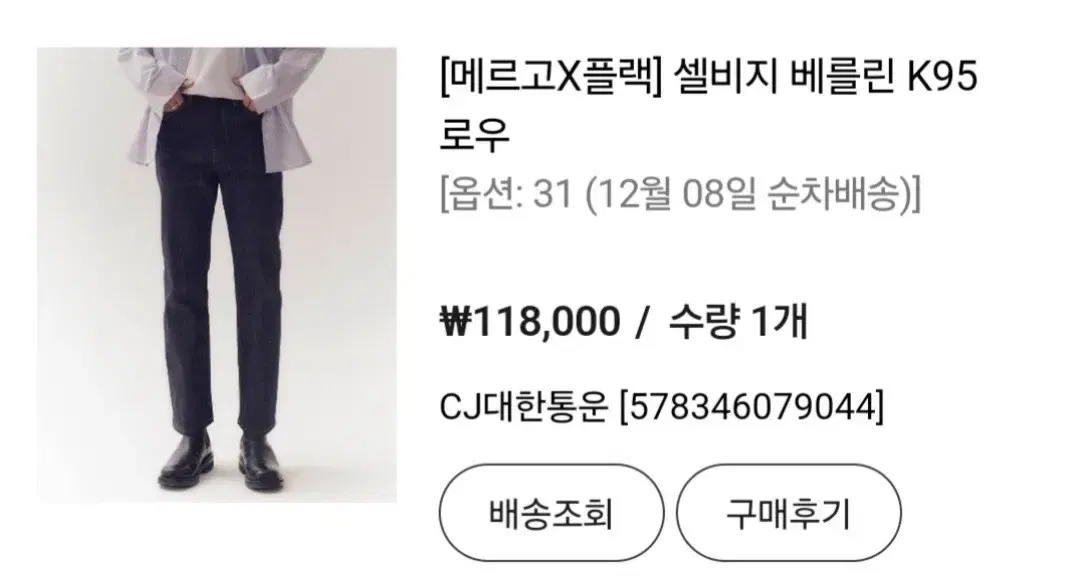Click the K95 model code in title
Image resolution: width=1080 pixels, height=576 pixels.
coord(941,77)
